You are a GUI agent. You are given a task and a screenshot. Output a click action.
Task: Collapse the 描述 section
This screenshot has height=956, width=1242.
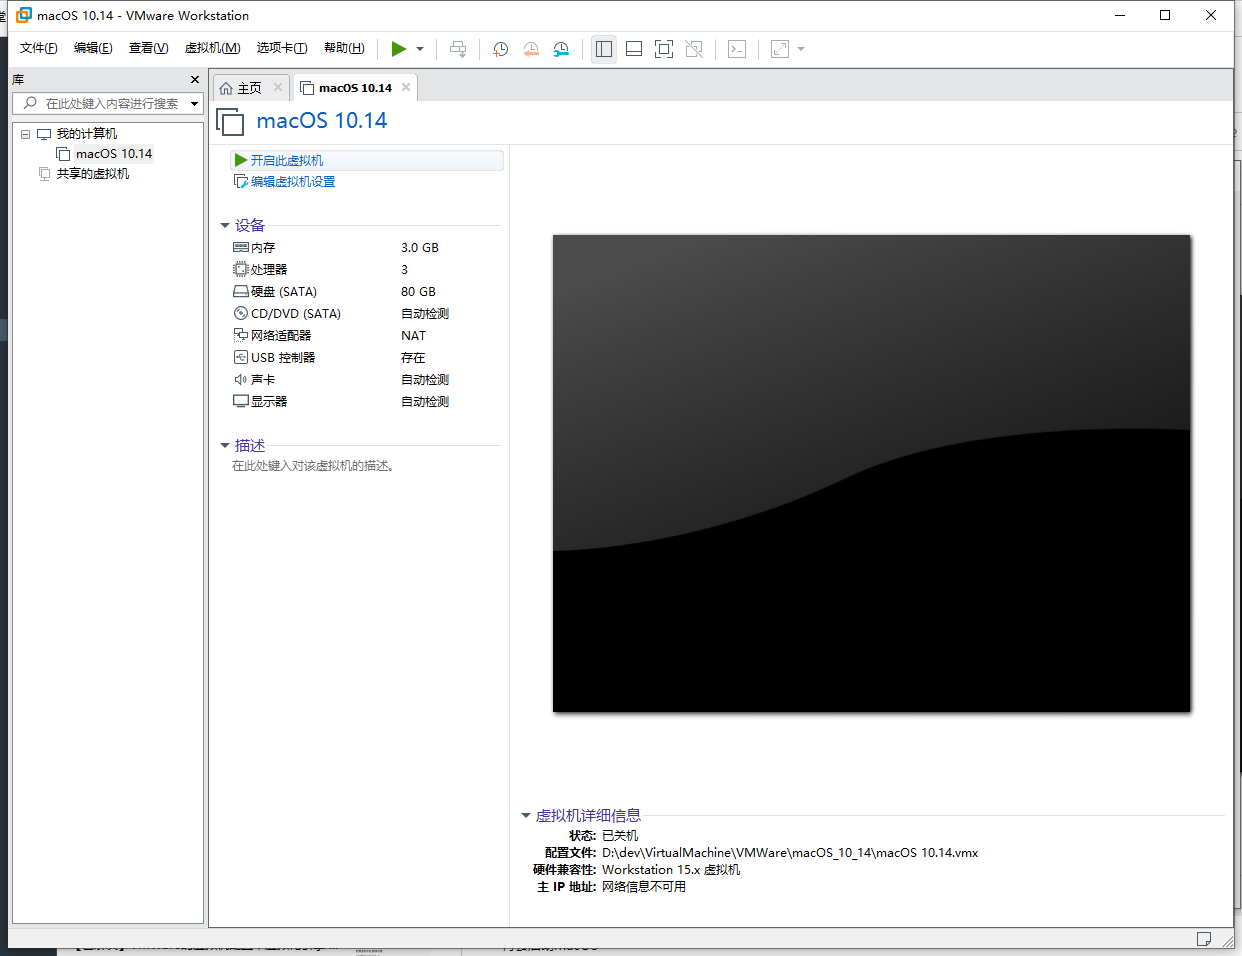pos(225,446)
